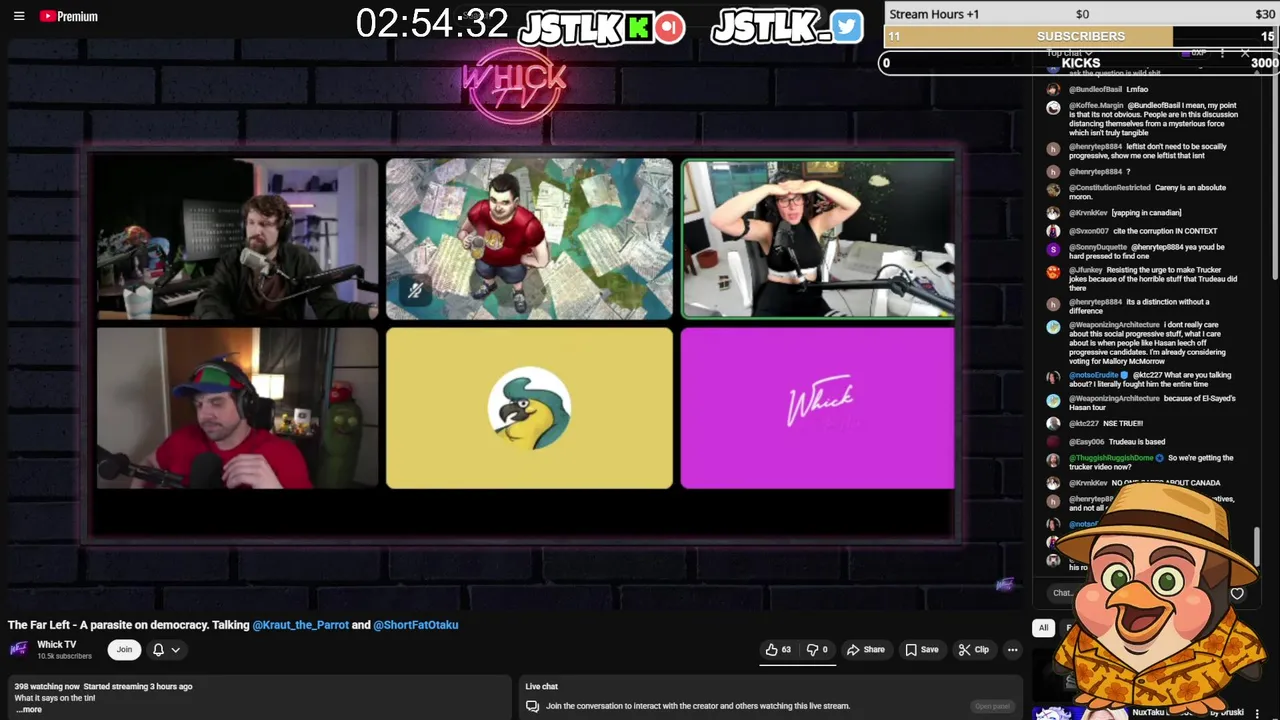
Task: Click 'NSE TRUE!!!' message by @ktc227
Action: pos(1123,423)
